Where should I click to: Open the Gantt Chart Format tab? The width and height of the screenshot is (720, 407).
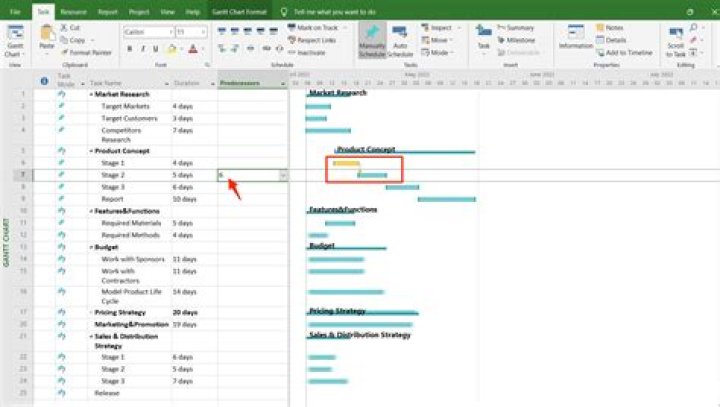click(x=242, y=8)
